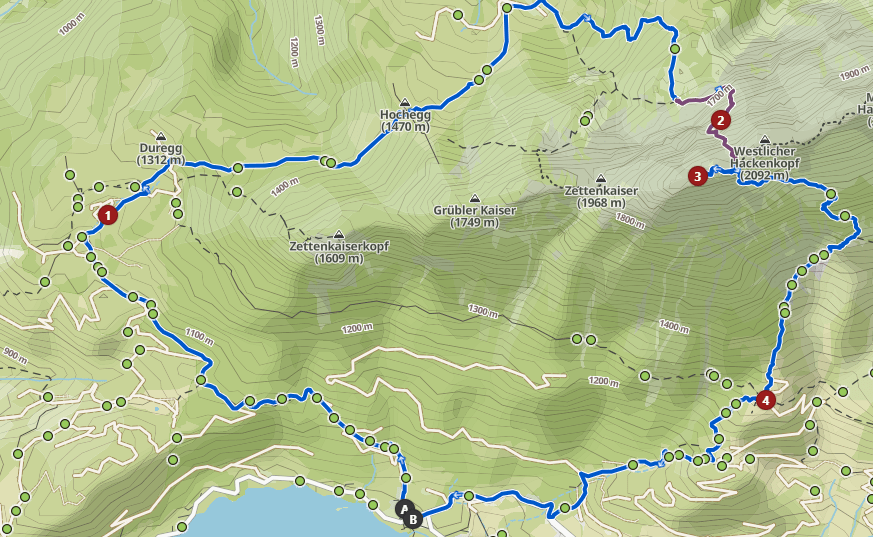The width and height of the screenshot is (873, 537).
Task: Select the start point marker A
Action: pos(404,509)
